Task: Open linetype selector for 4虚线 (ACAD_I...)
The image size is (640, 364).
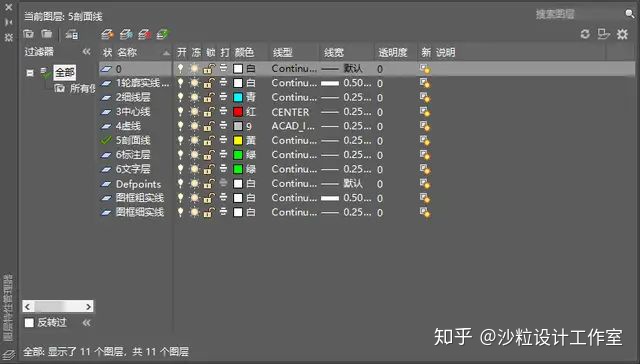Action: pos(294,126)
